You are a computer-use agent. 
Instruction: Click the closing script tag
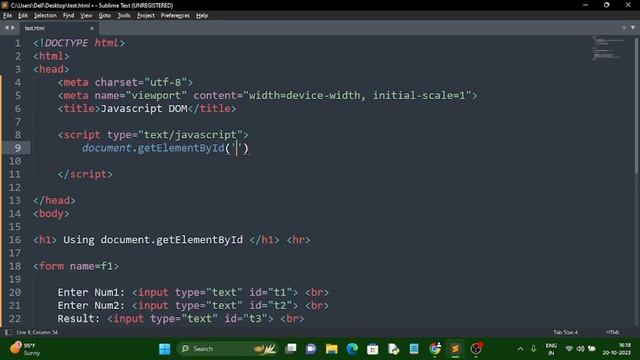click(85, 174)
